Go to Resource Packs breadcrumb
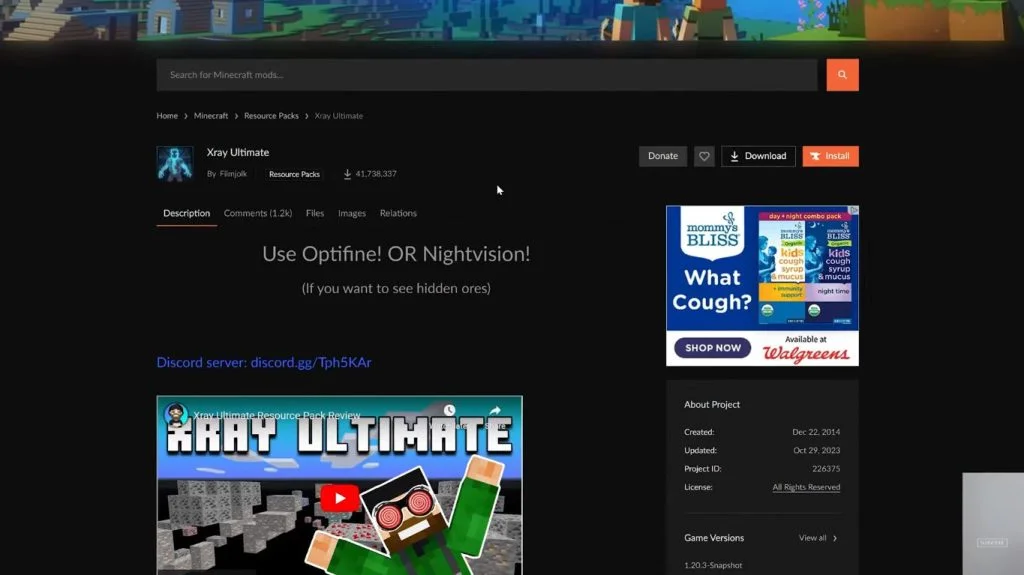Screen dimensions: 1024x575 pos(271,116)
